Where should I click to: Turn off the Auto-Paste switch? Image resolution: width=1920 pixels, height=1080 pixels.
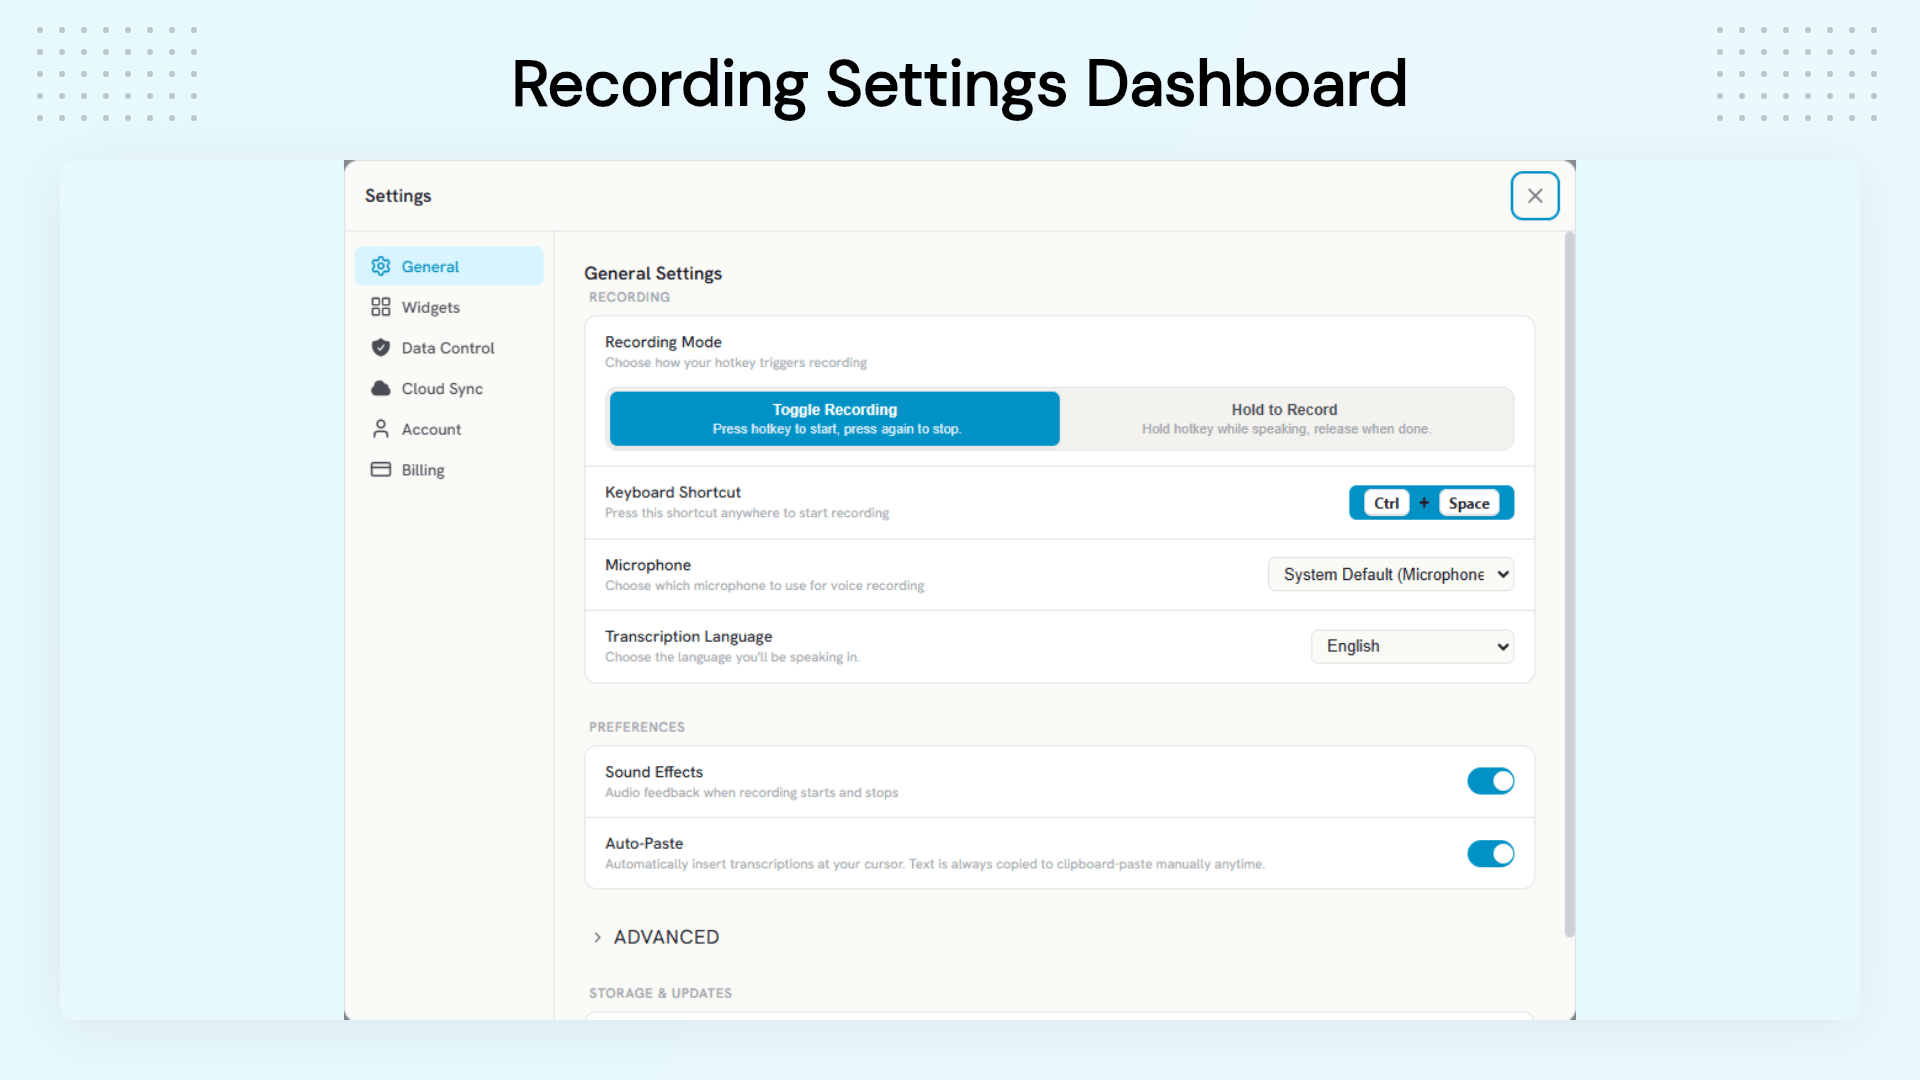(1490, 853)
